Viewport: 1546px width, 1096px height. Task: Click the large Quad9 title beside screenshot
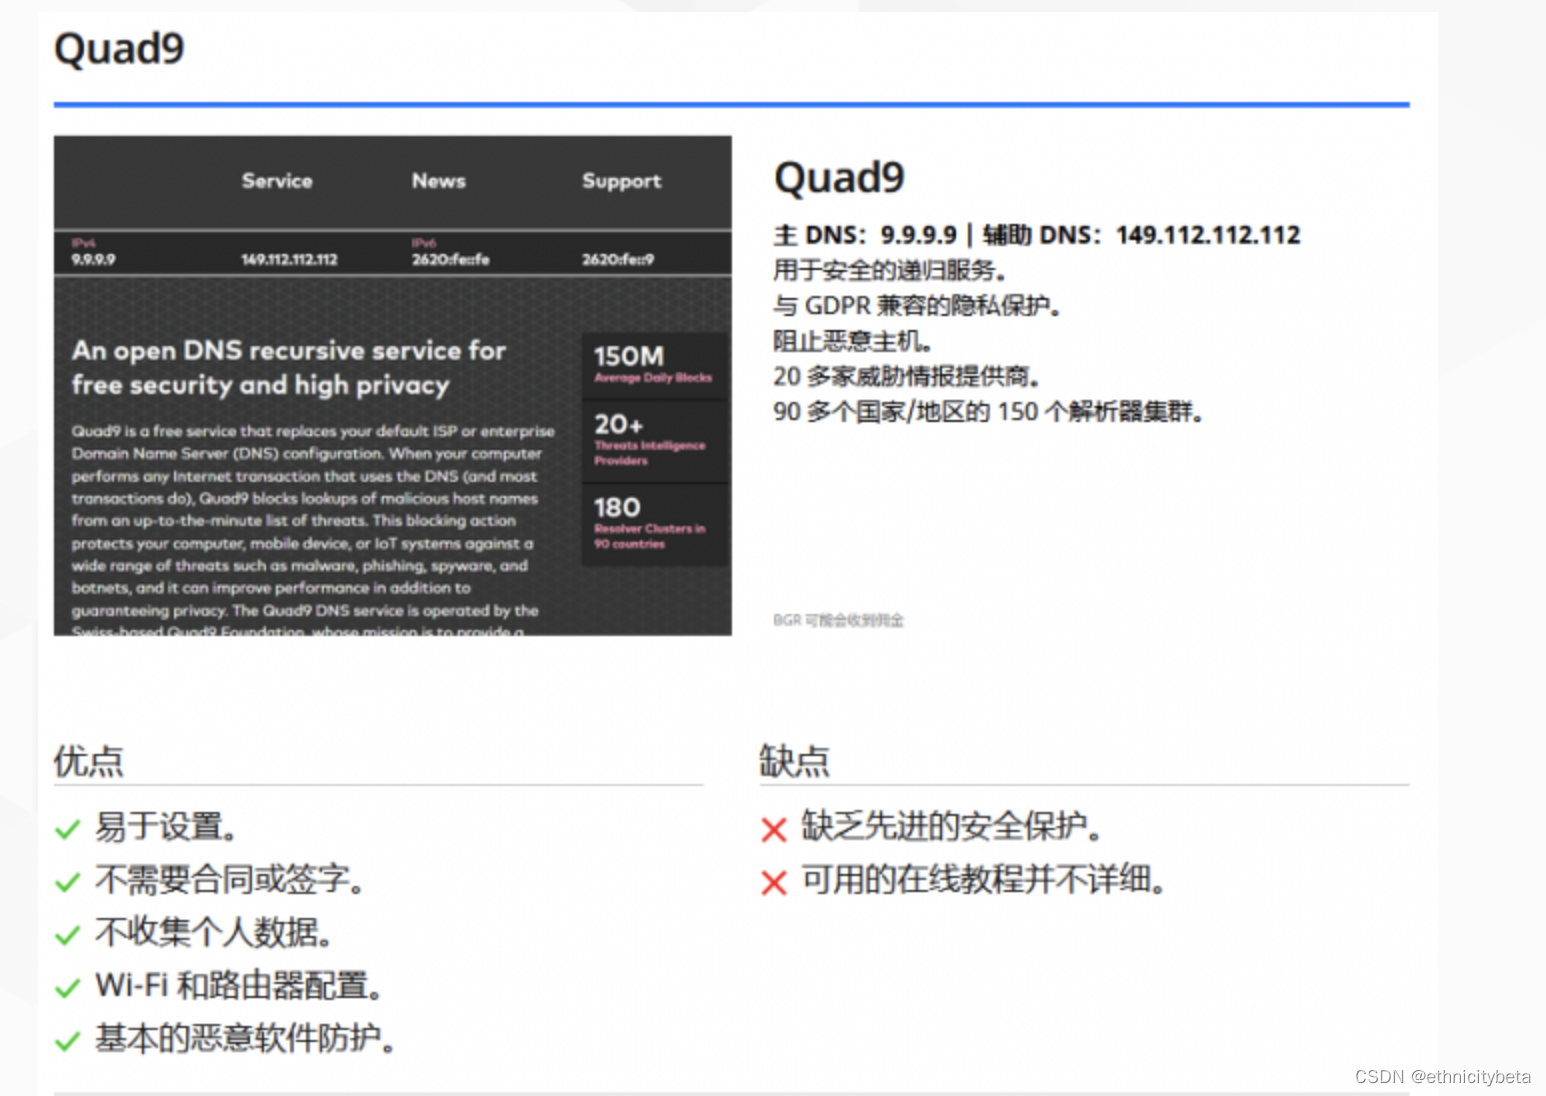tap(839, 177)
